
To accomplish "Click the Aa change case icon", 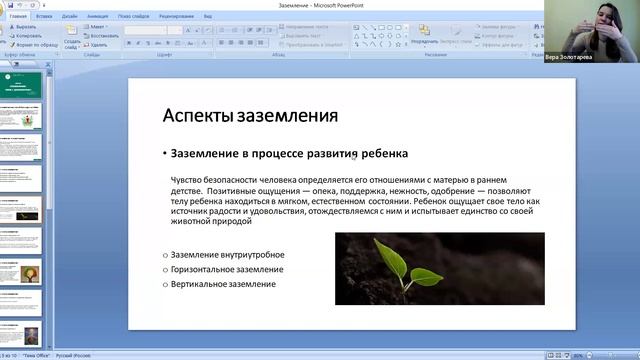I will click(x=191, y=43).
